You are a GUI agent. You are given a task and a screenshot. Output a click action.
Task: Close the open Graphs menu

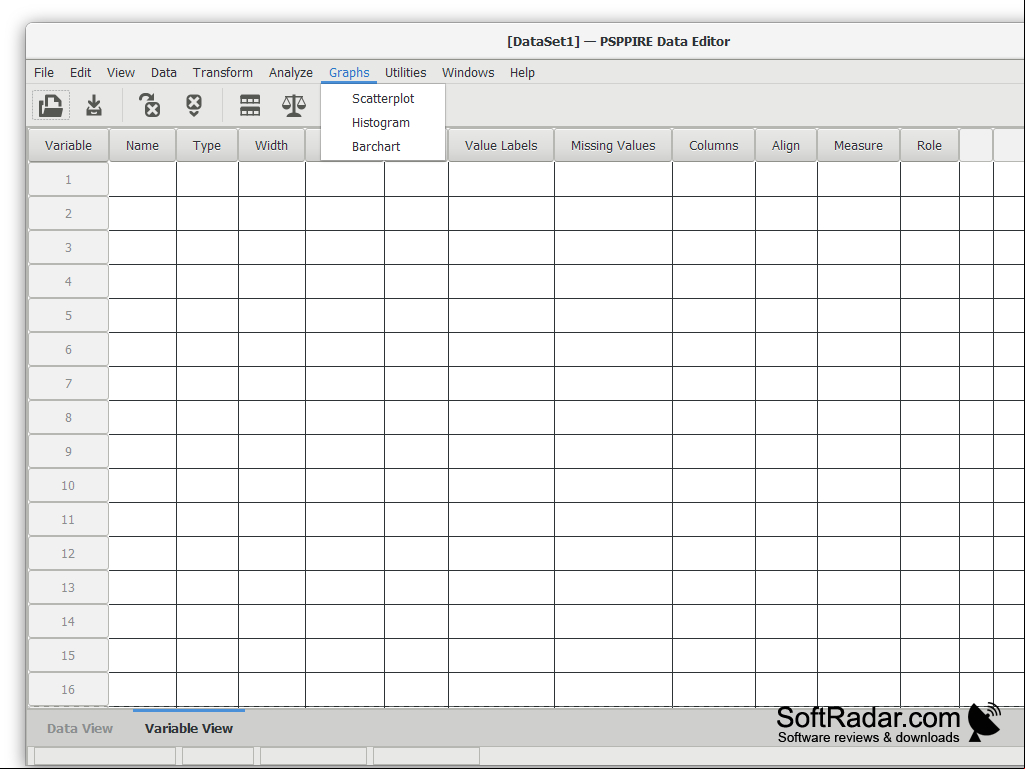coord(349,73)
